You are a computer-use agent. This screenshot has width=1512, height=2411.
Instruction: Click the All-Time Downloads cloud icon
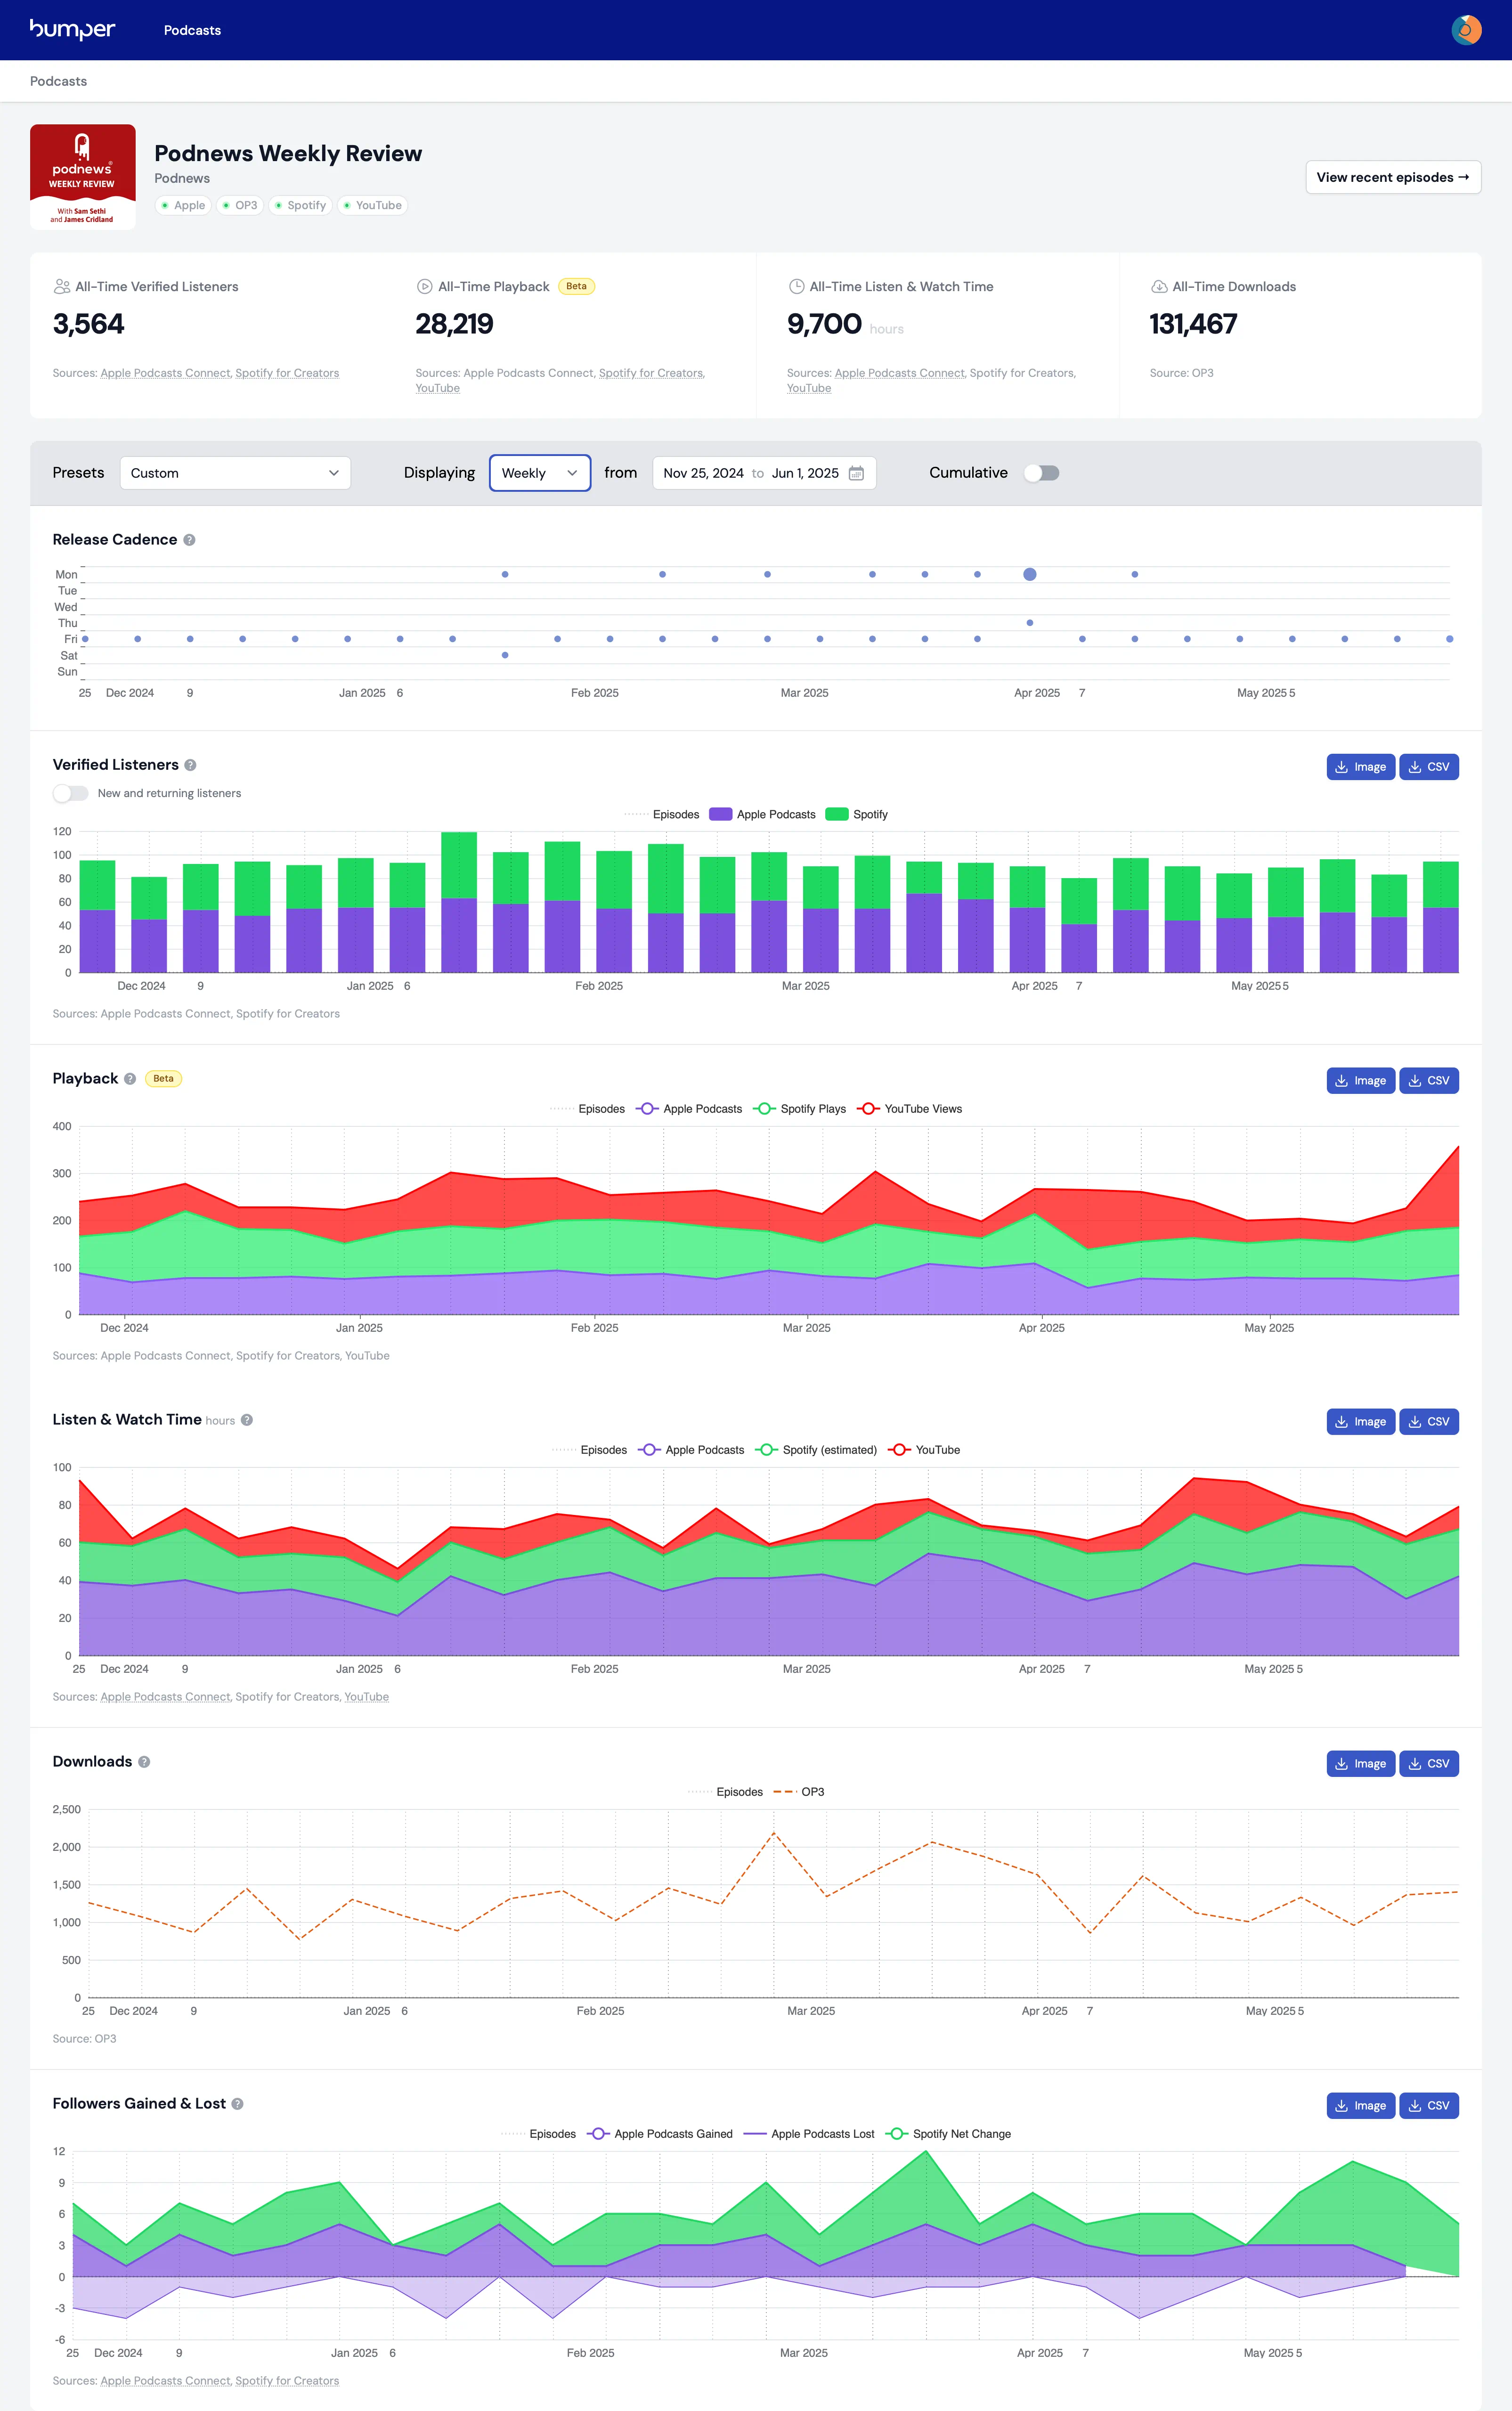(1159, 286)
